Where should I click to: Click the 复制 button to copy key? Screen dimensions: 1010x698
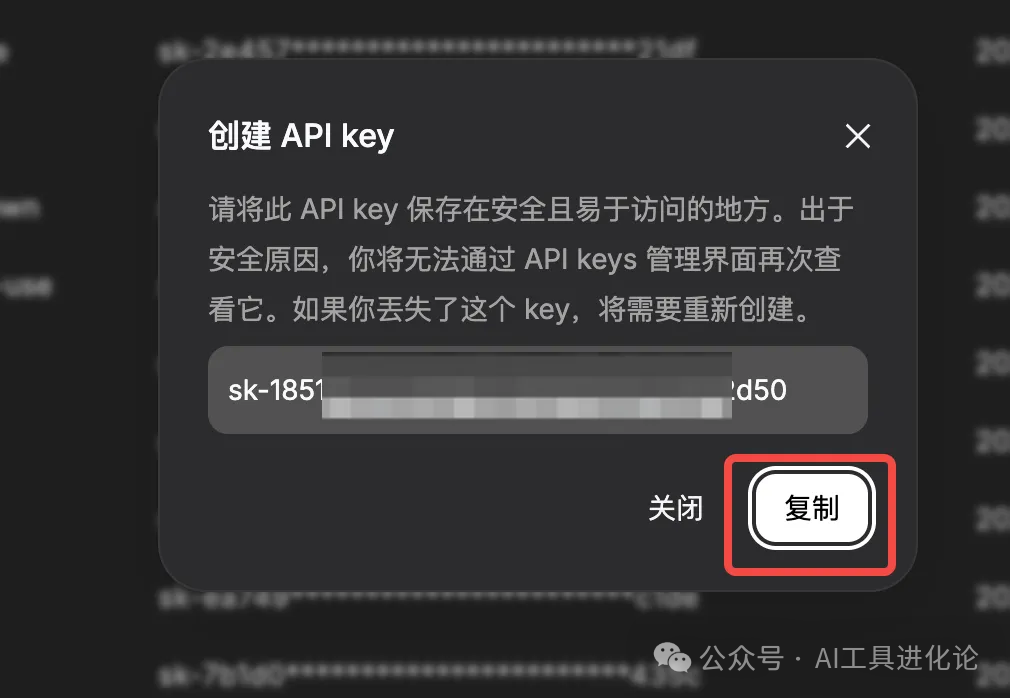(x=811, y=508)
